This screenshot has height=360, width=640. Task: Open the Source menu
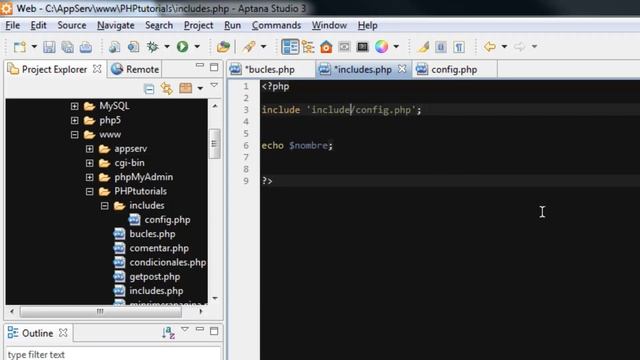72,25
